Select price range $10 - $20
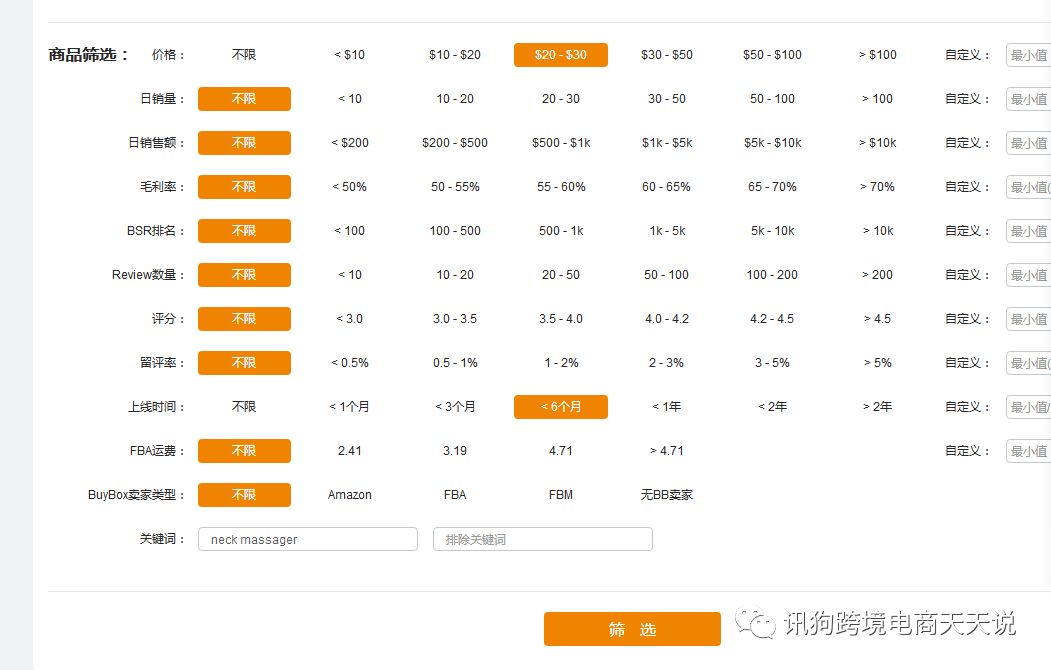The width and height of the screenshot is (1051, 670). 454,55
